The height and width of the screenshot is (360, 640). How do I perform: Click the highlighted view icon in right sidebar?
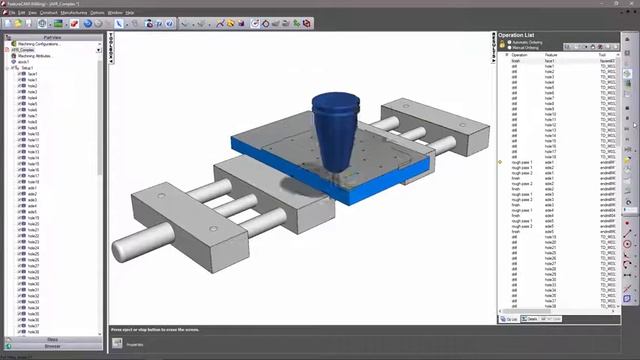pos(627,73)
